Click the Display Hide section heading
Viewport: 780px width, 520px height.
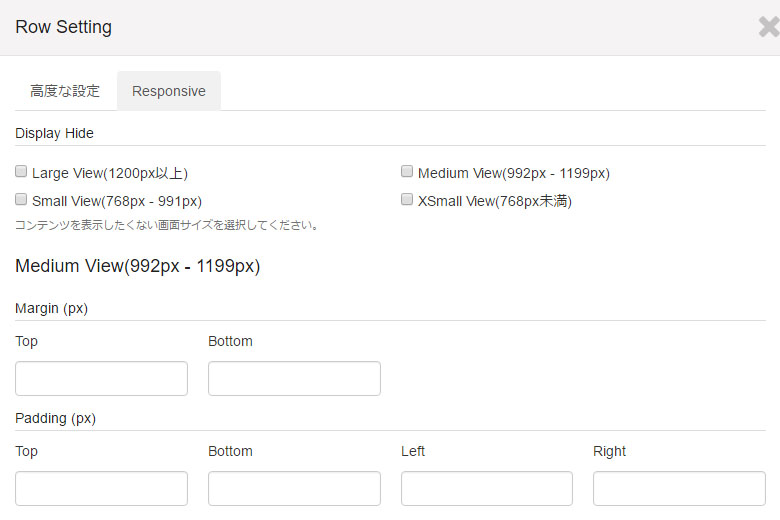[54, 133]
